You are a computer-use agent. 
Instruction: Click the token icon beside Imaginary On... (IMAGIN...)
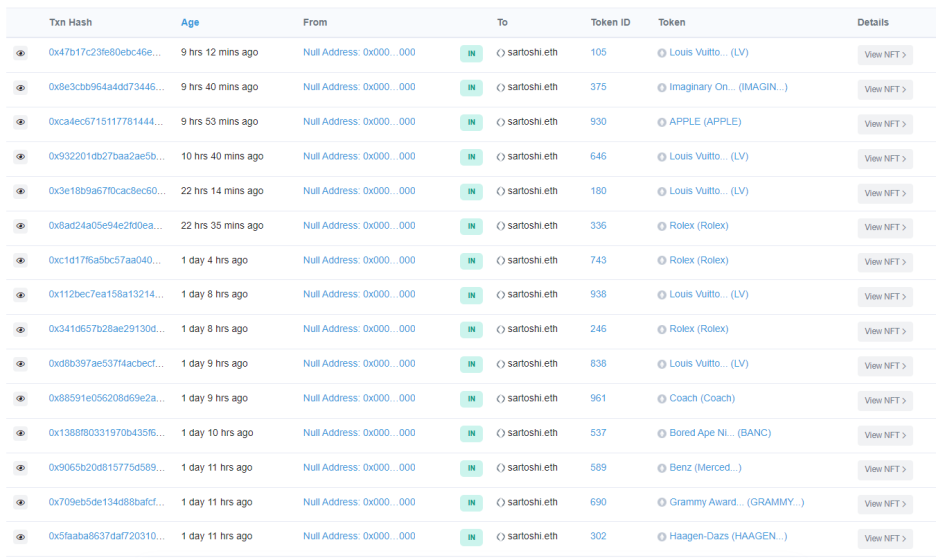(661, 88)
